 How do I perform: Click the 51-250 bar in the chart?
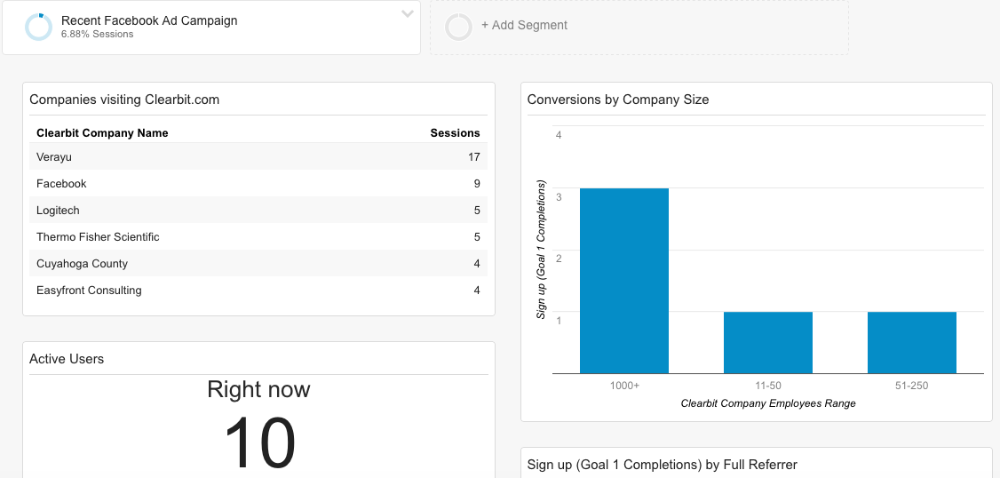912,342
